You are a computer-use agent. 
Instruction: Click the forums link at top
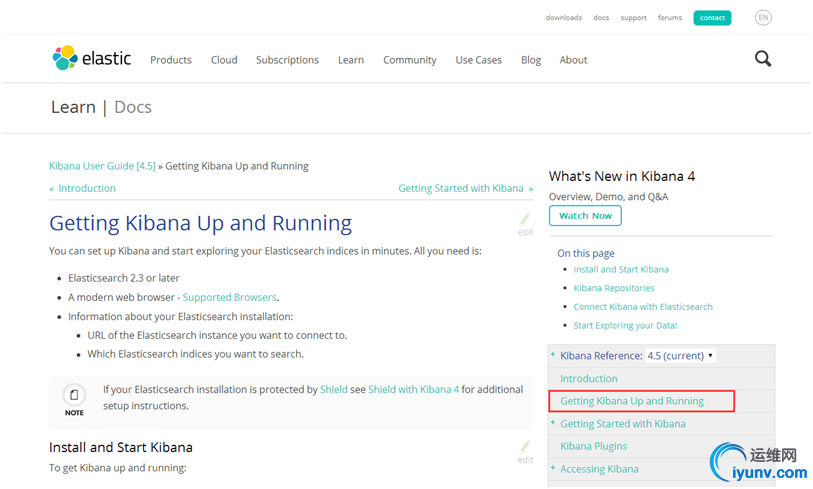pos(670,18)
